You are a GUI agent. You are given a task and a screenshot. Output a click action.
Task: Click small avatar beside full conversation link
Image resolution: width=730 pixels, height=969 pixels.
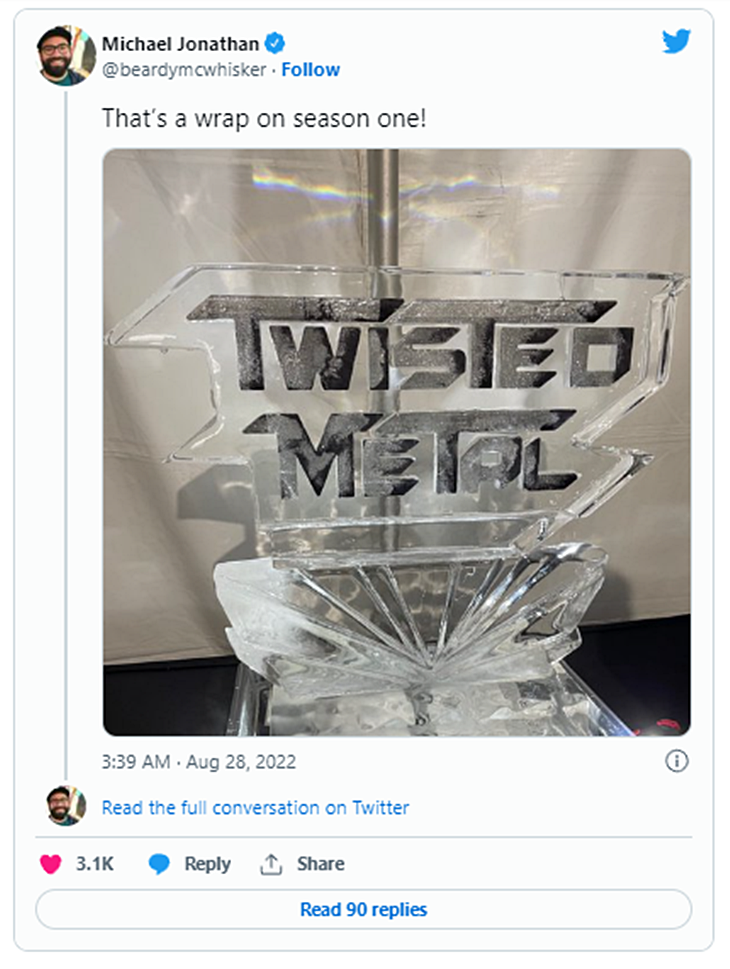[66, 806]
